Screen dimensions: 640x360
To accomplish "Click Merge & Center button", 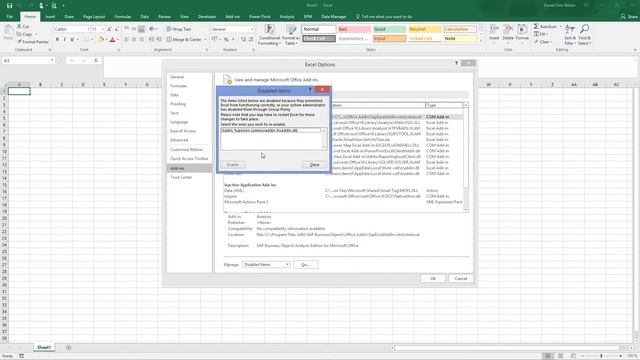I will tap(184, 40).
